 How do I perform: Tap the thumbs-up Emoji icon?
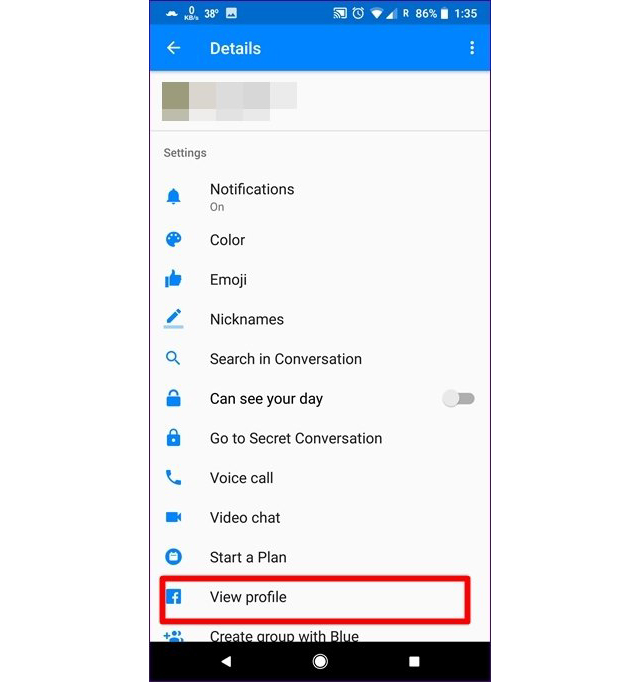[173, 279]
